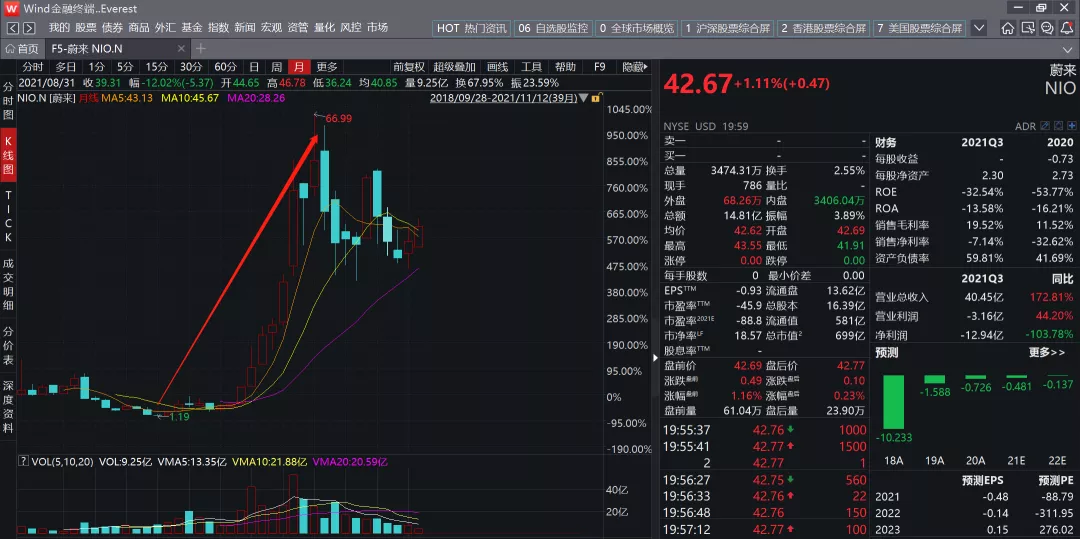The height and width of the screenshot is (539, 1080).
Task: Open the 工具 tools menu in chart toolbar
Action: [x=531, y=67]
